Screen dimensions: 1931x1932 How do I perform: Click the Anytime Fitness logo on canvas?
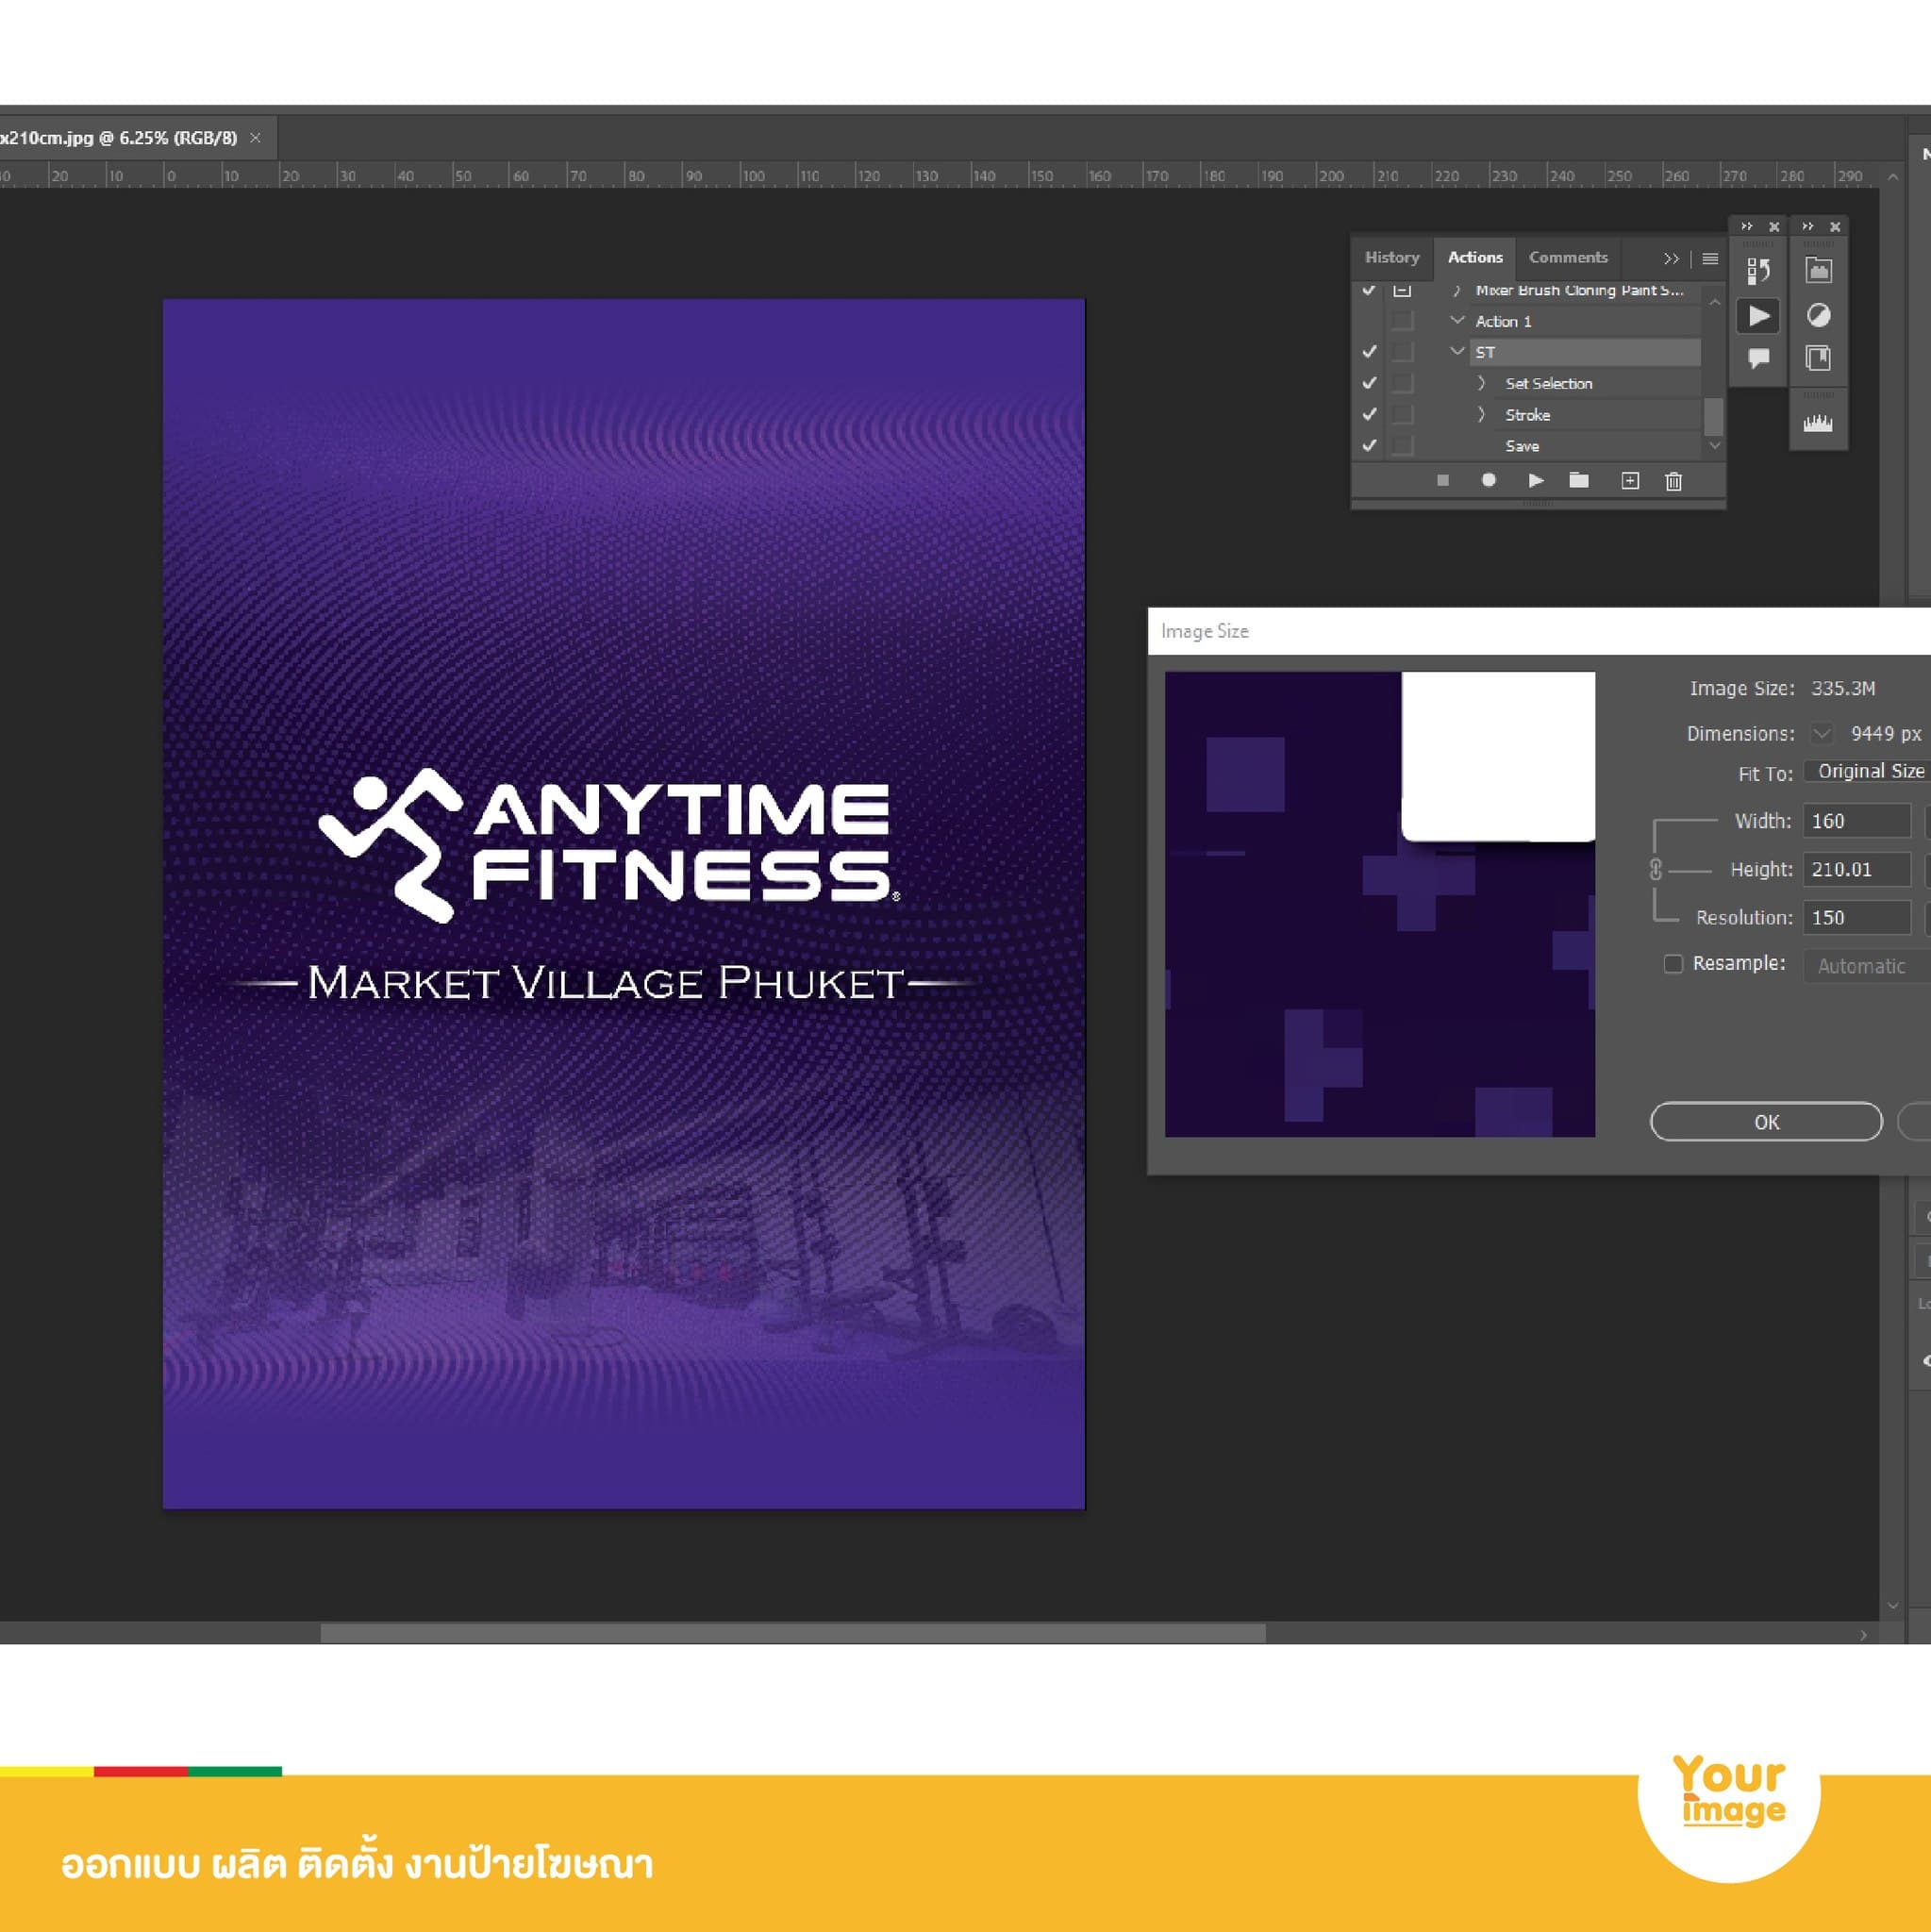609,844
